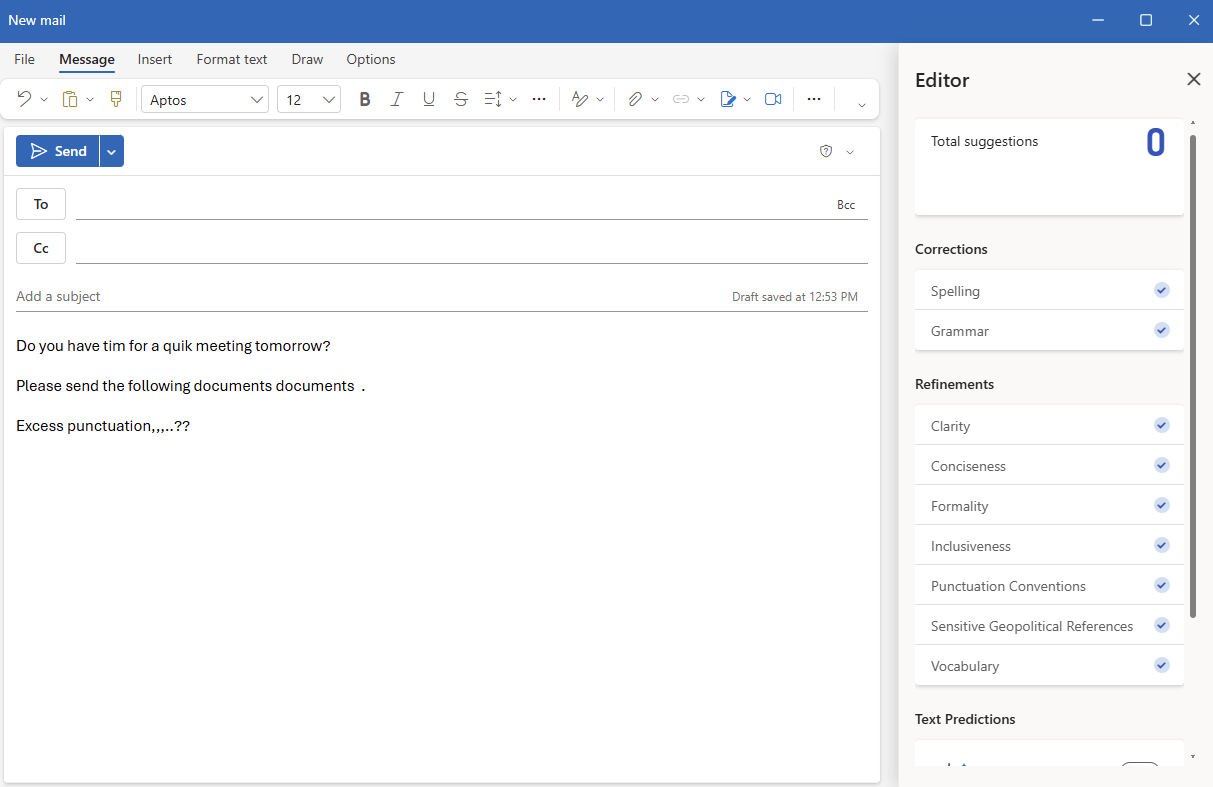Click into the To address field

coord(452,204)
